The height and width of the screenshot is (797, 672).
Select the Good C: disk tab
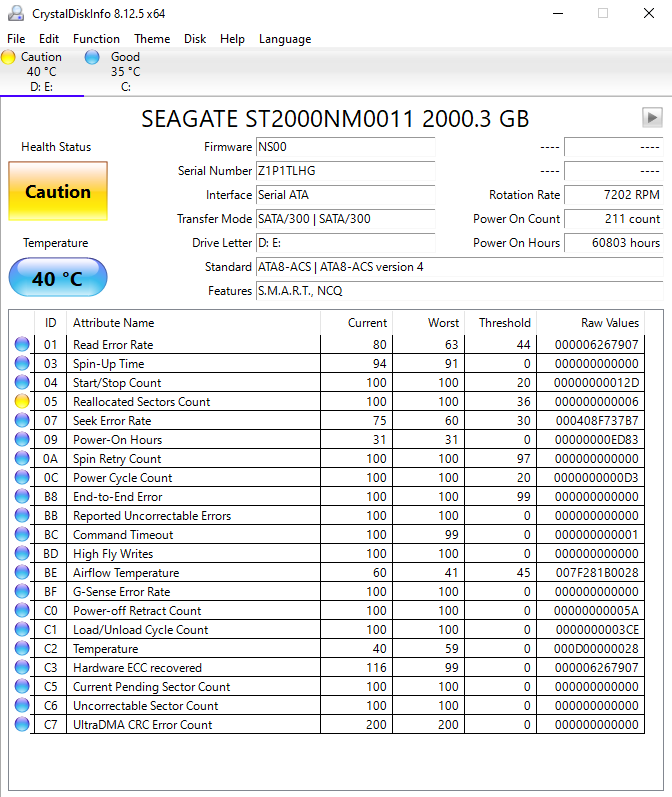point(126,72)
